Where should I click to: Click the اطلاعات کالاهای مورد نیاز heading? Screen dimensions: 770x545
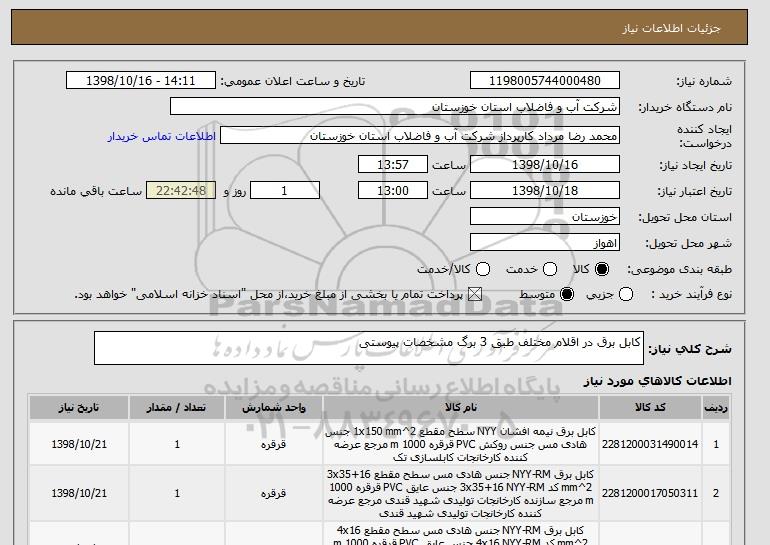[x=658, y=381]
